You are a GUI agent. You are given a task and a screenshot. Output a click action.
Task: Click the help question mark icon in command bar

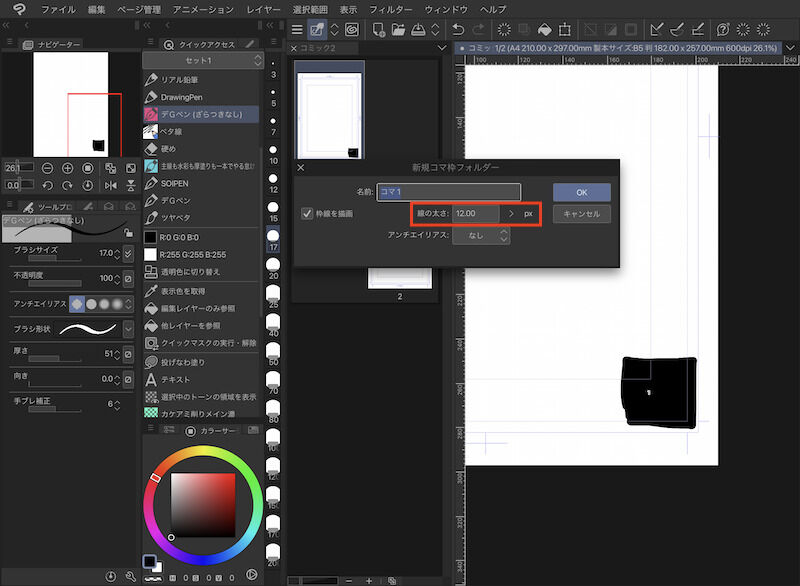click(x=722, y=30)
